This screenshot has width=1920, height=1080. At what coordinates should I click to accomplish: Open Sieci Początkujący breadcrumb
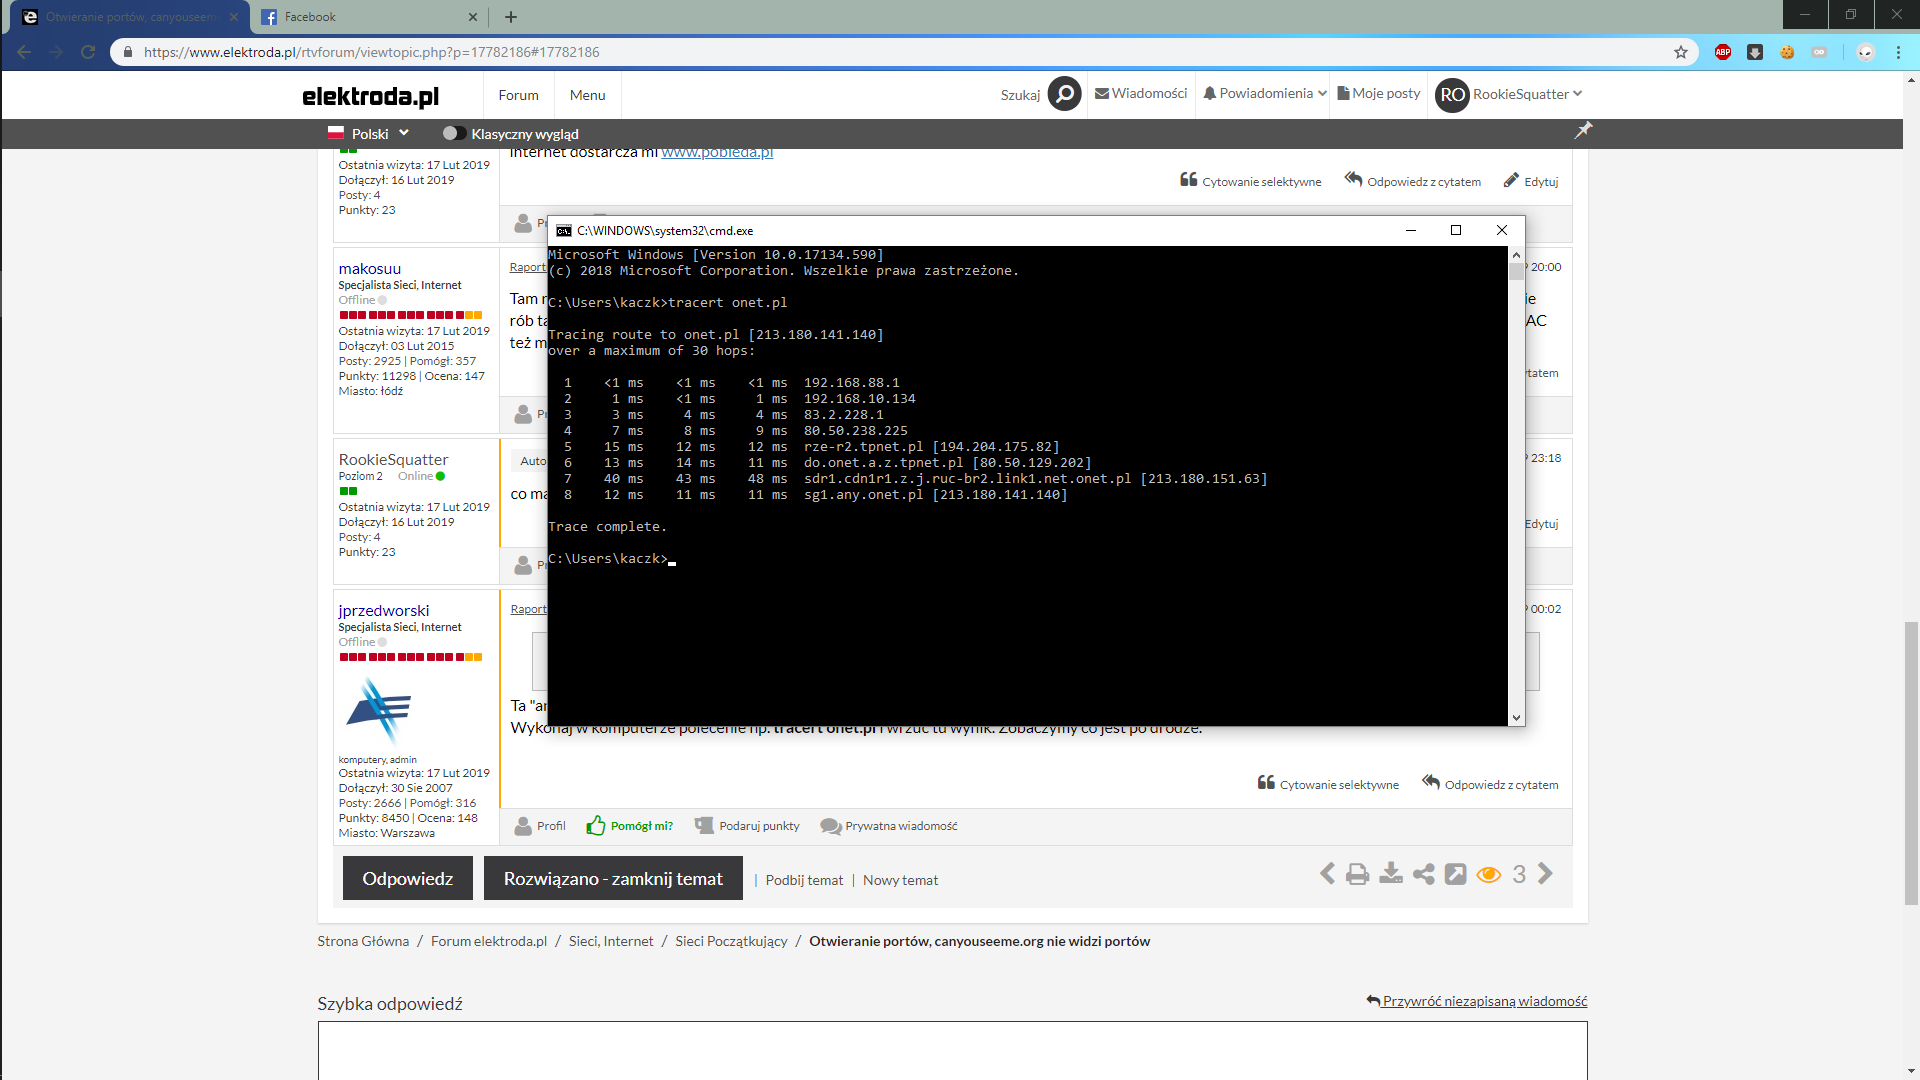[731, 941]
